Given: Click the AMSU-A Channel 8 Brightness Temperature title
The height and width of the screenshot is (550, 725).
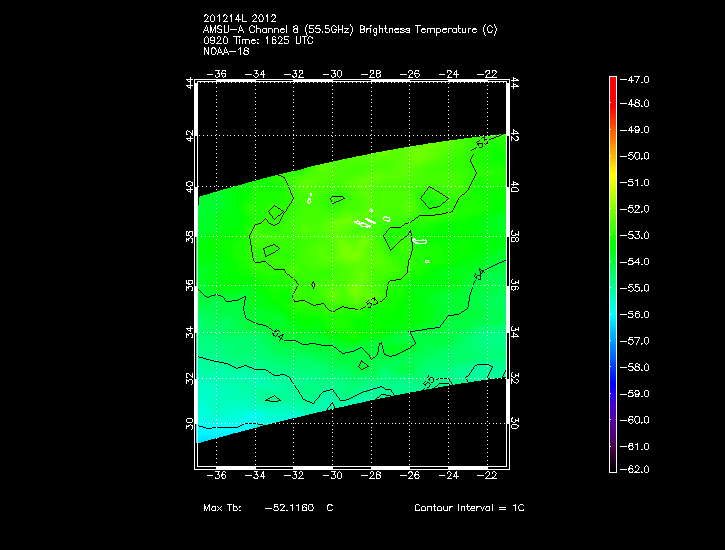Looking at the screenshot, I should pos(349,30).
